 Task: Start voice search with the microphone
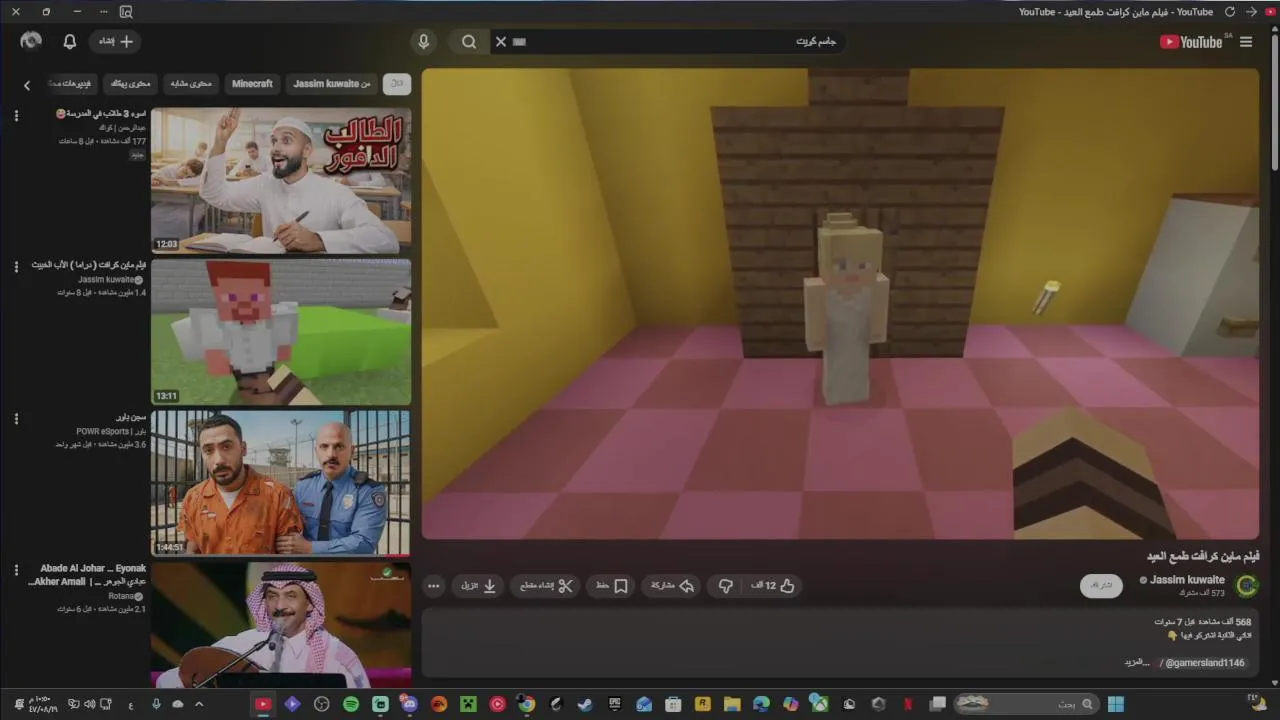click(x=424, y=42)
